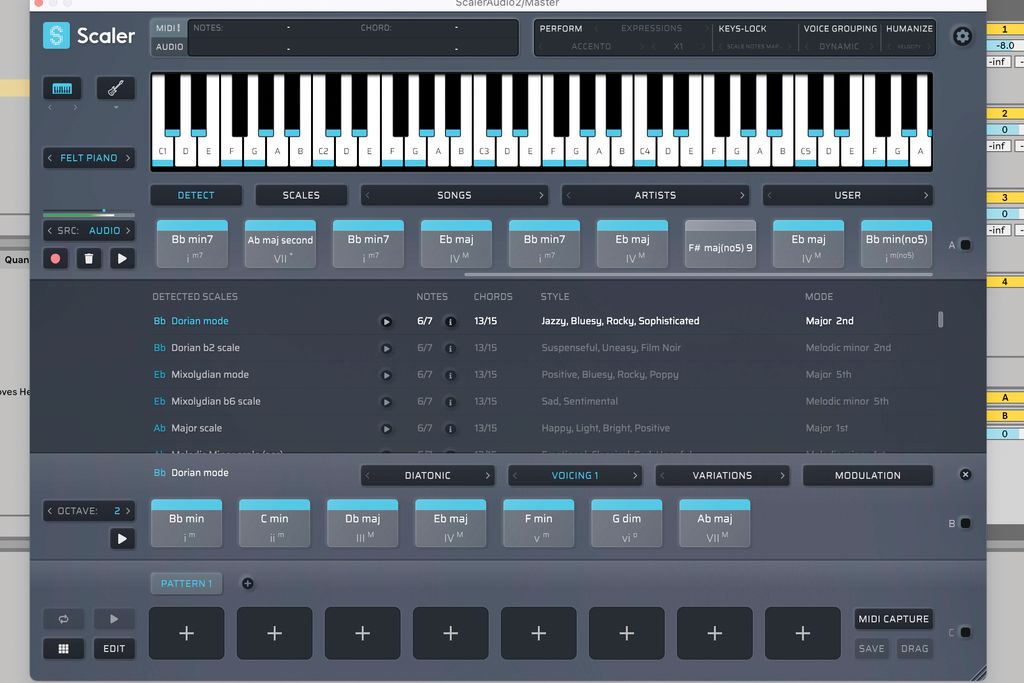Switch to the SCALES tab
Image resolution: width=1024 pixels, height=683 pixels.
point(301,194)
